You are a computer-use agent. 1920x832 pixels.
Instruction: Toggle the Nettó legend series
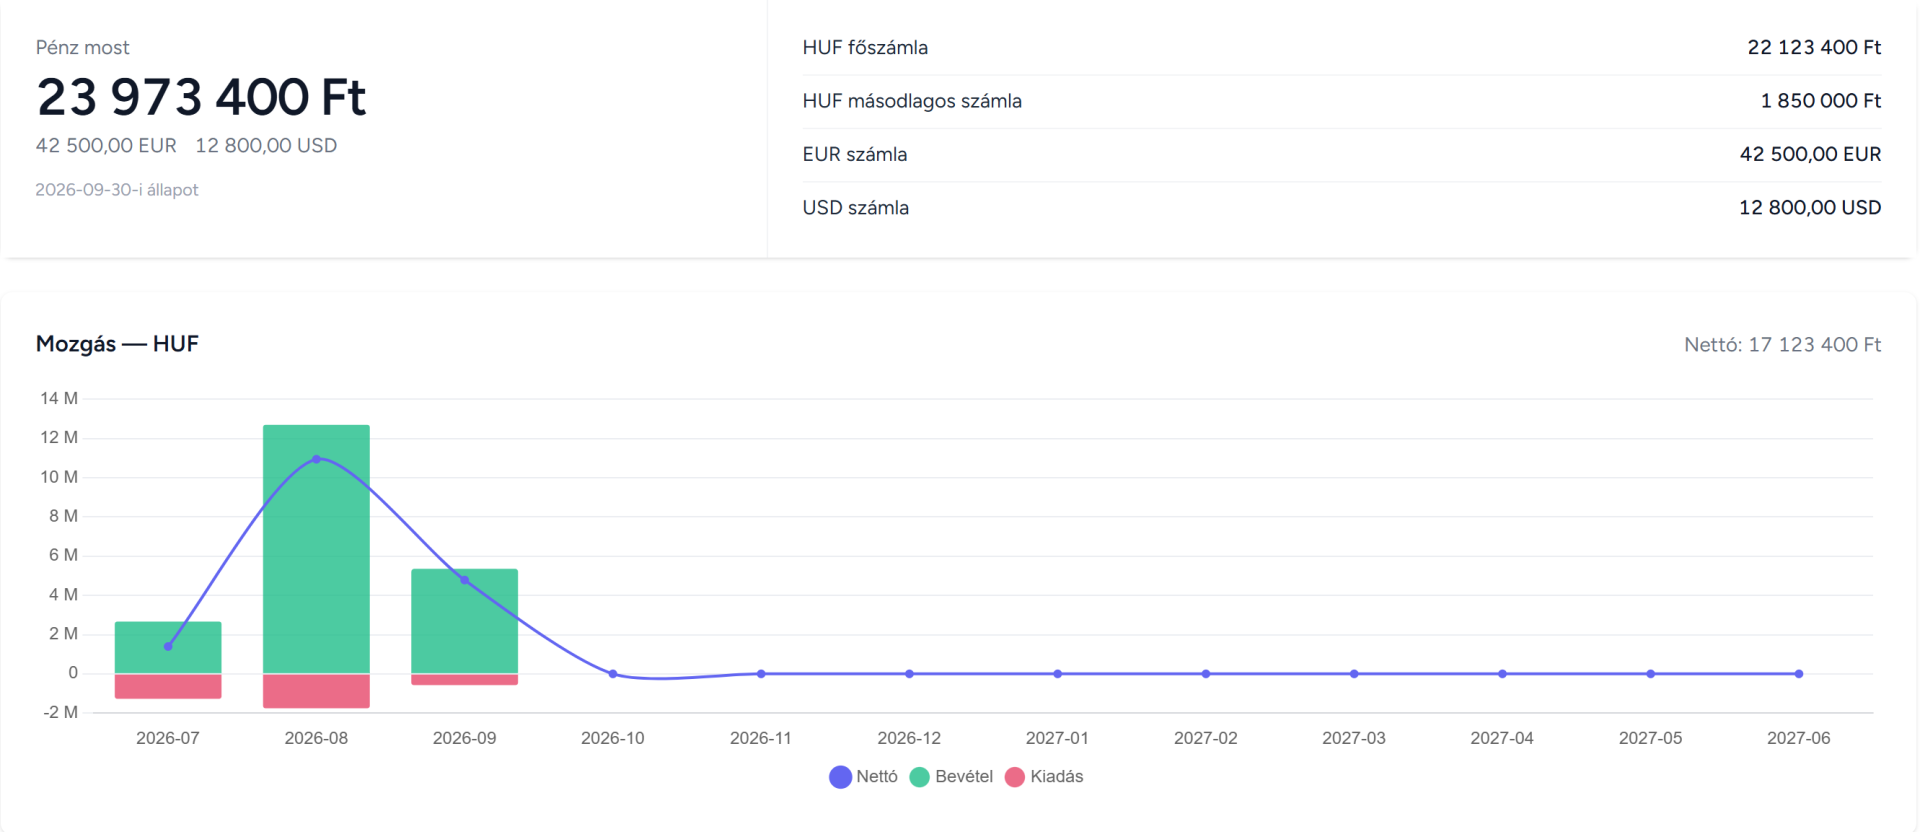864,777
